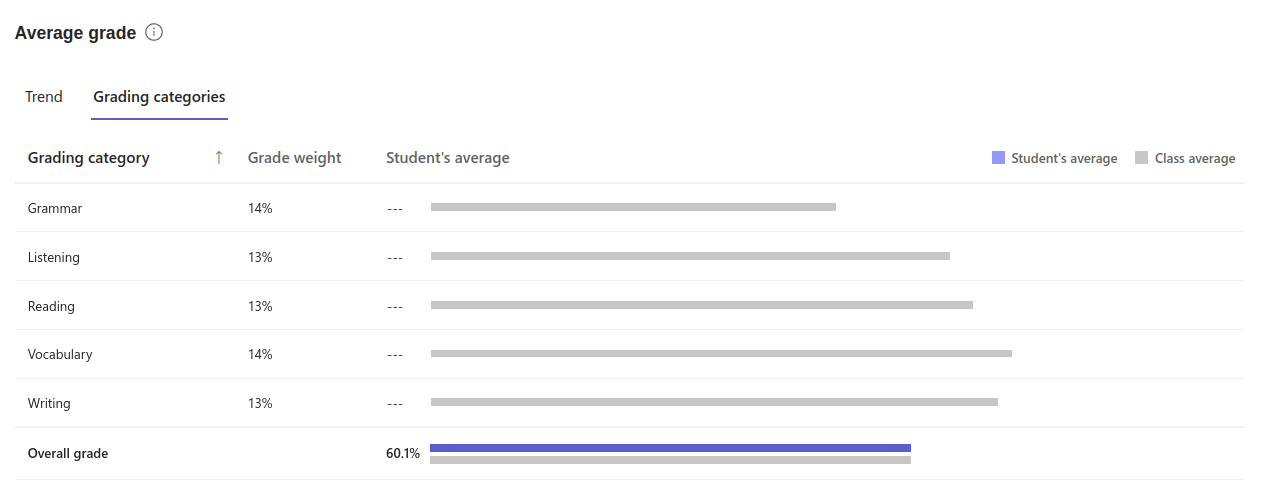Select the Listening category row
The height and width of the screenshot is (487, 1275).
click(629, 257)
